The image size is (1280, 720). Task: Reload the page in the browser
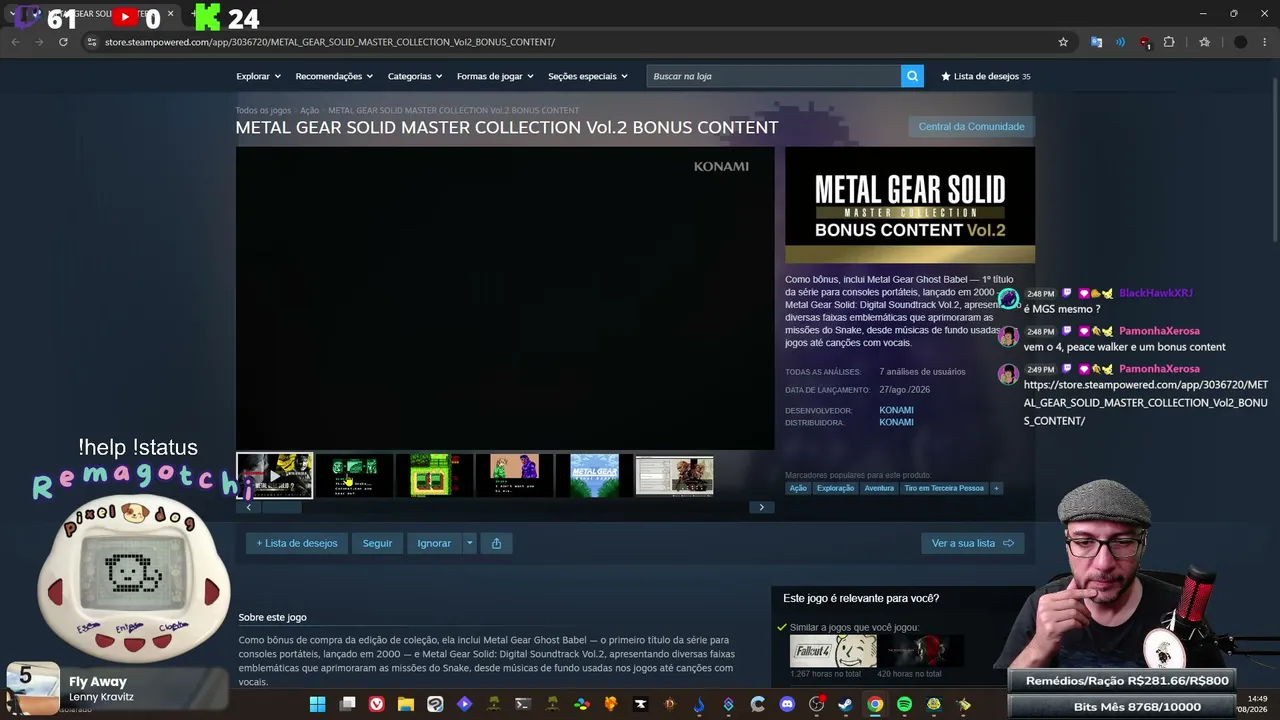[x=63, y=42]
